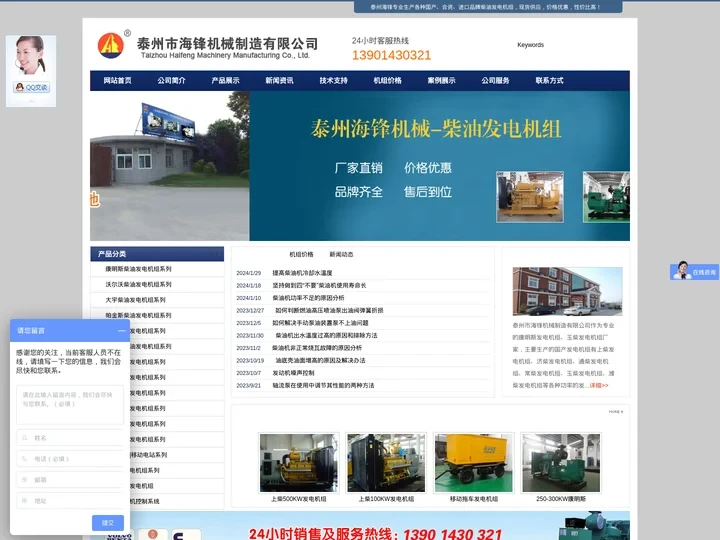Image resolution: width=720 pixels, height=540 pixels.
Task: Click the 250-300KW康明斯 product thumbnail
Action: (560, 462)
